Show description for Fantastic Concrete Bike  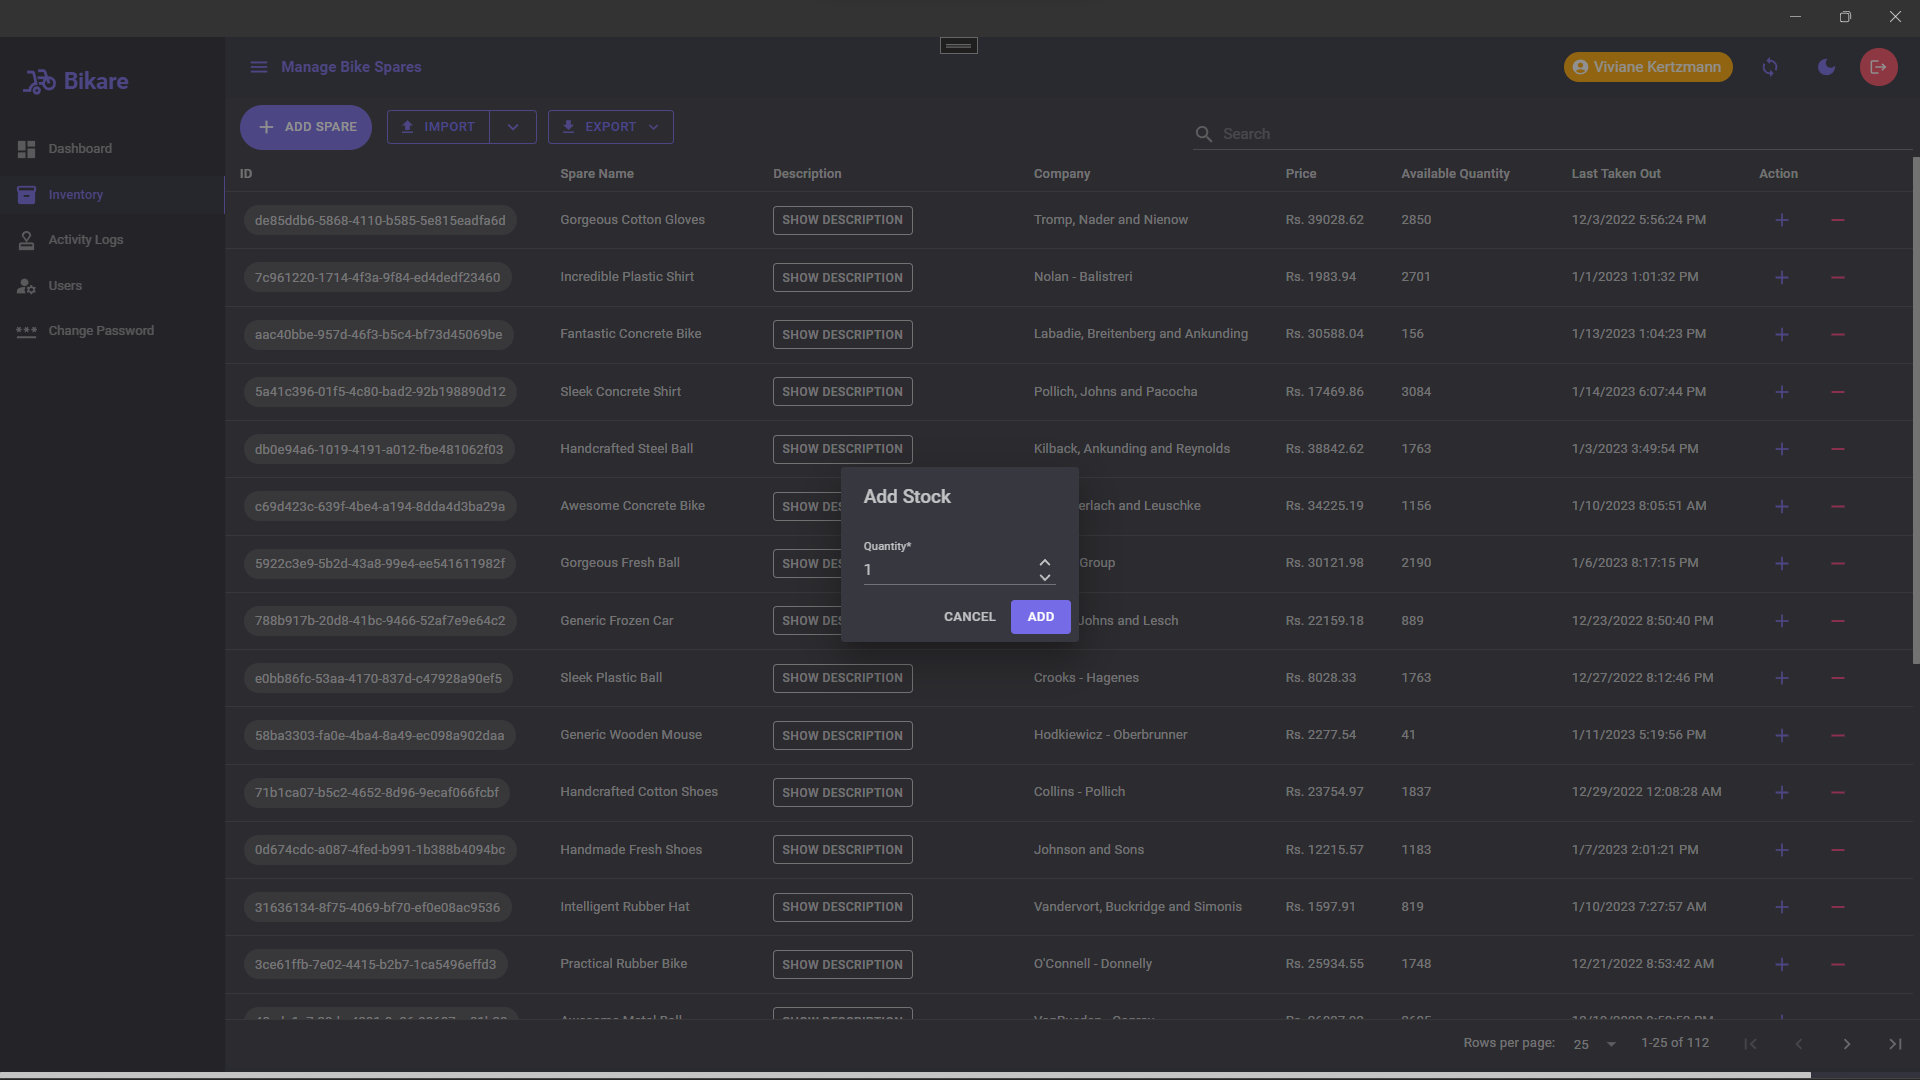843,334
